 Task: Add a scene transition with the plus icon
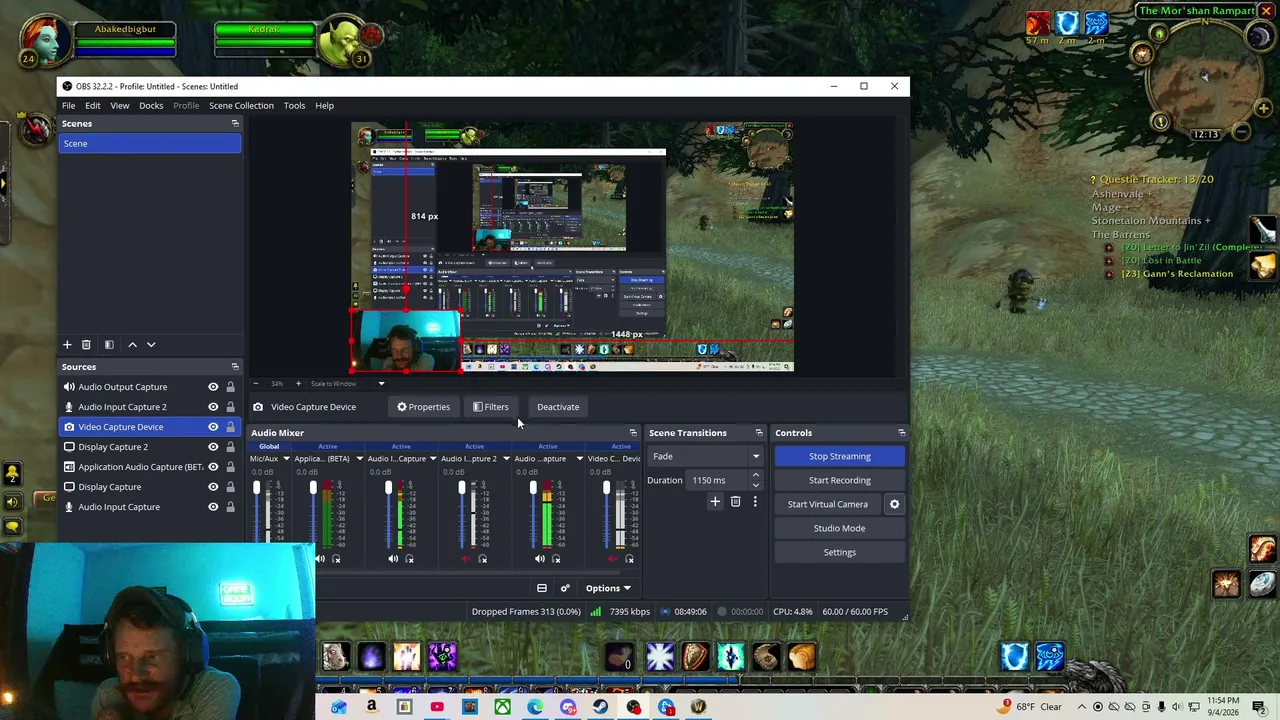715,502
